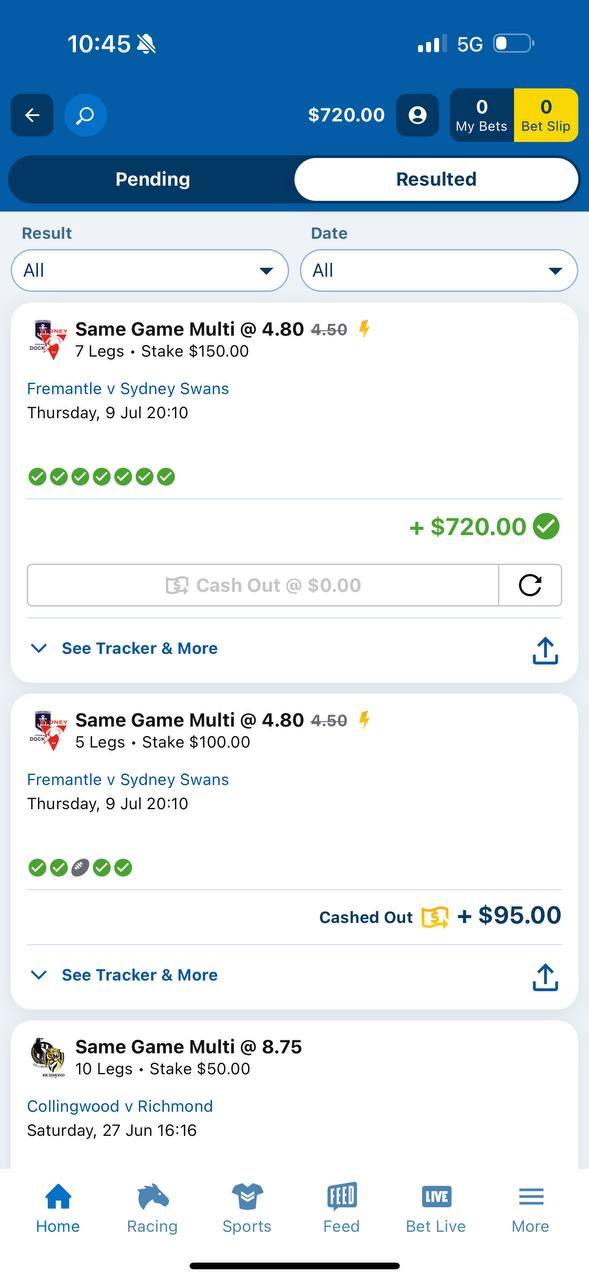Tap the back arrow icon
Viewport: 589px width, 1280px height.
tap(32, 115)
